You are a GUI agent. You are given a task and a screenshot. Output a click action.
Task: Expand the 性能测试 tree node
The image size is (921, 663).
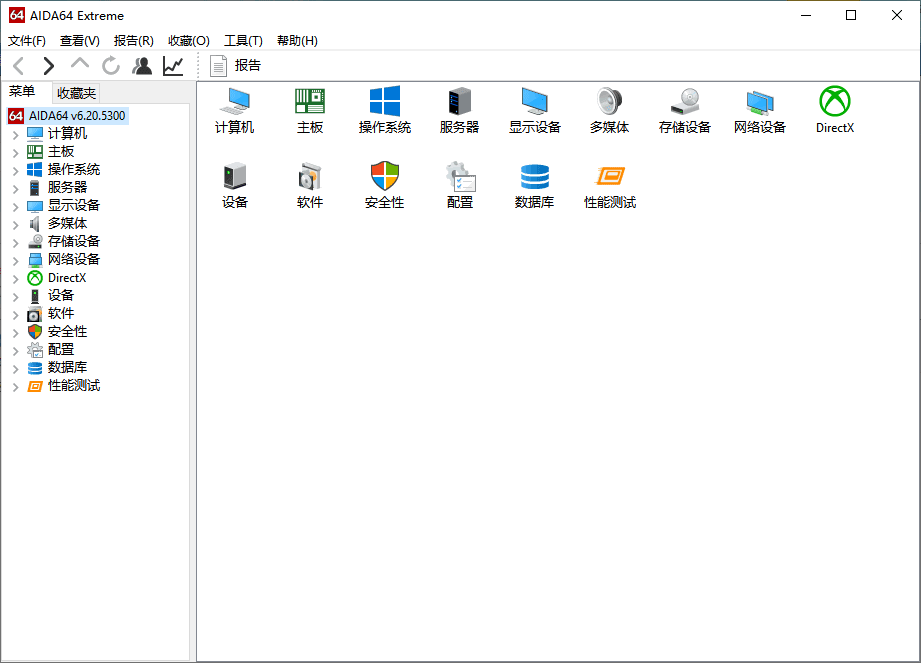[16, 387]
